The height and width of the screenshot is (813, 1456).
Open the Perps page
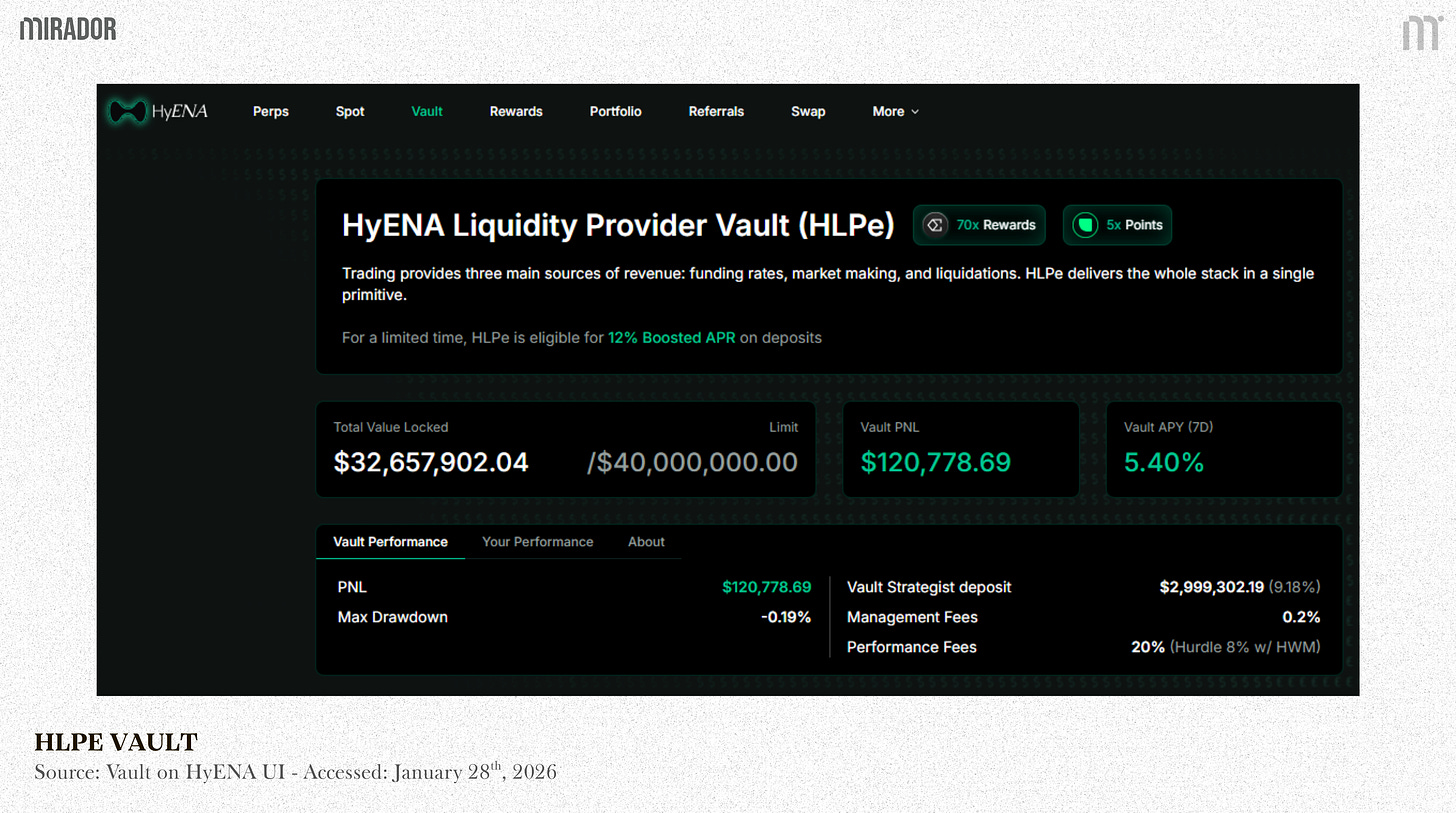(x=271, y=112)
